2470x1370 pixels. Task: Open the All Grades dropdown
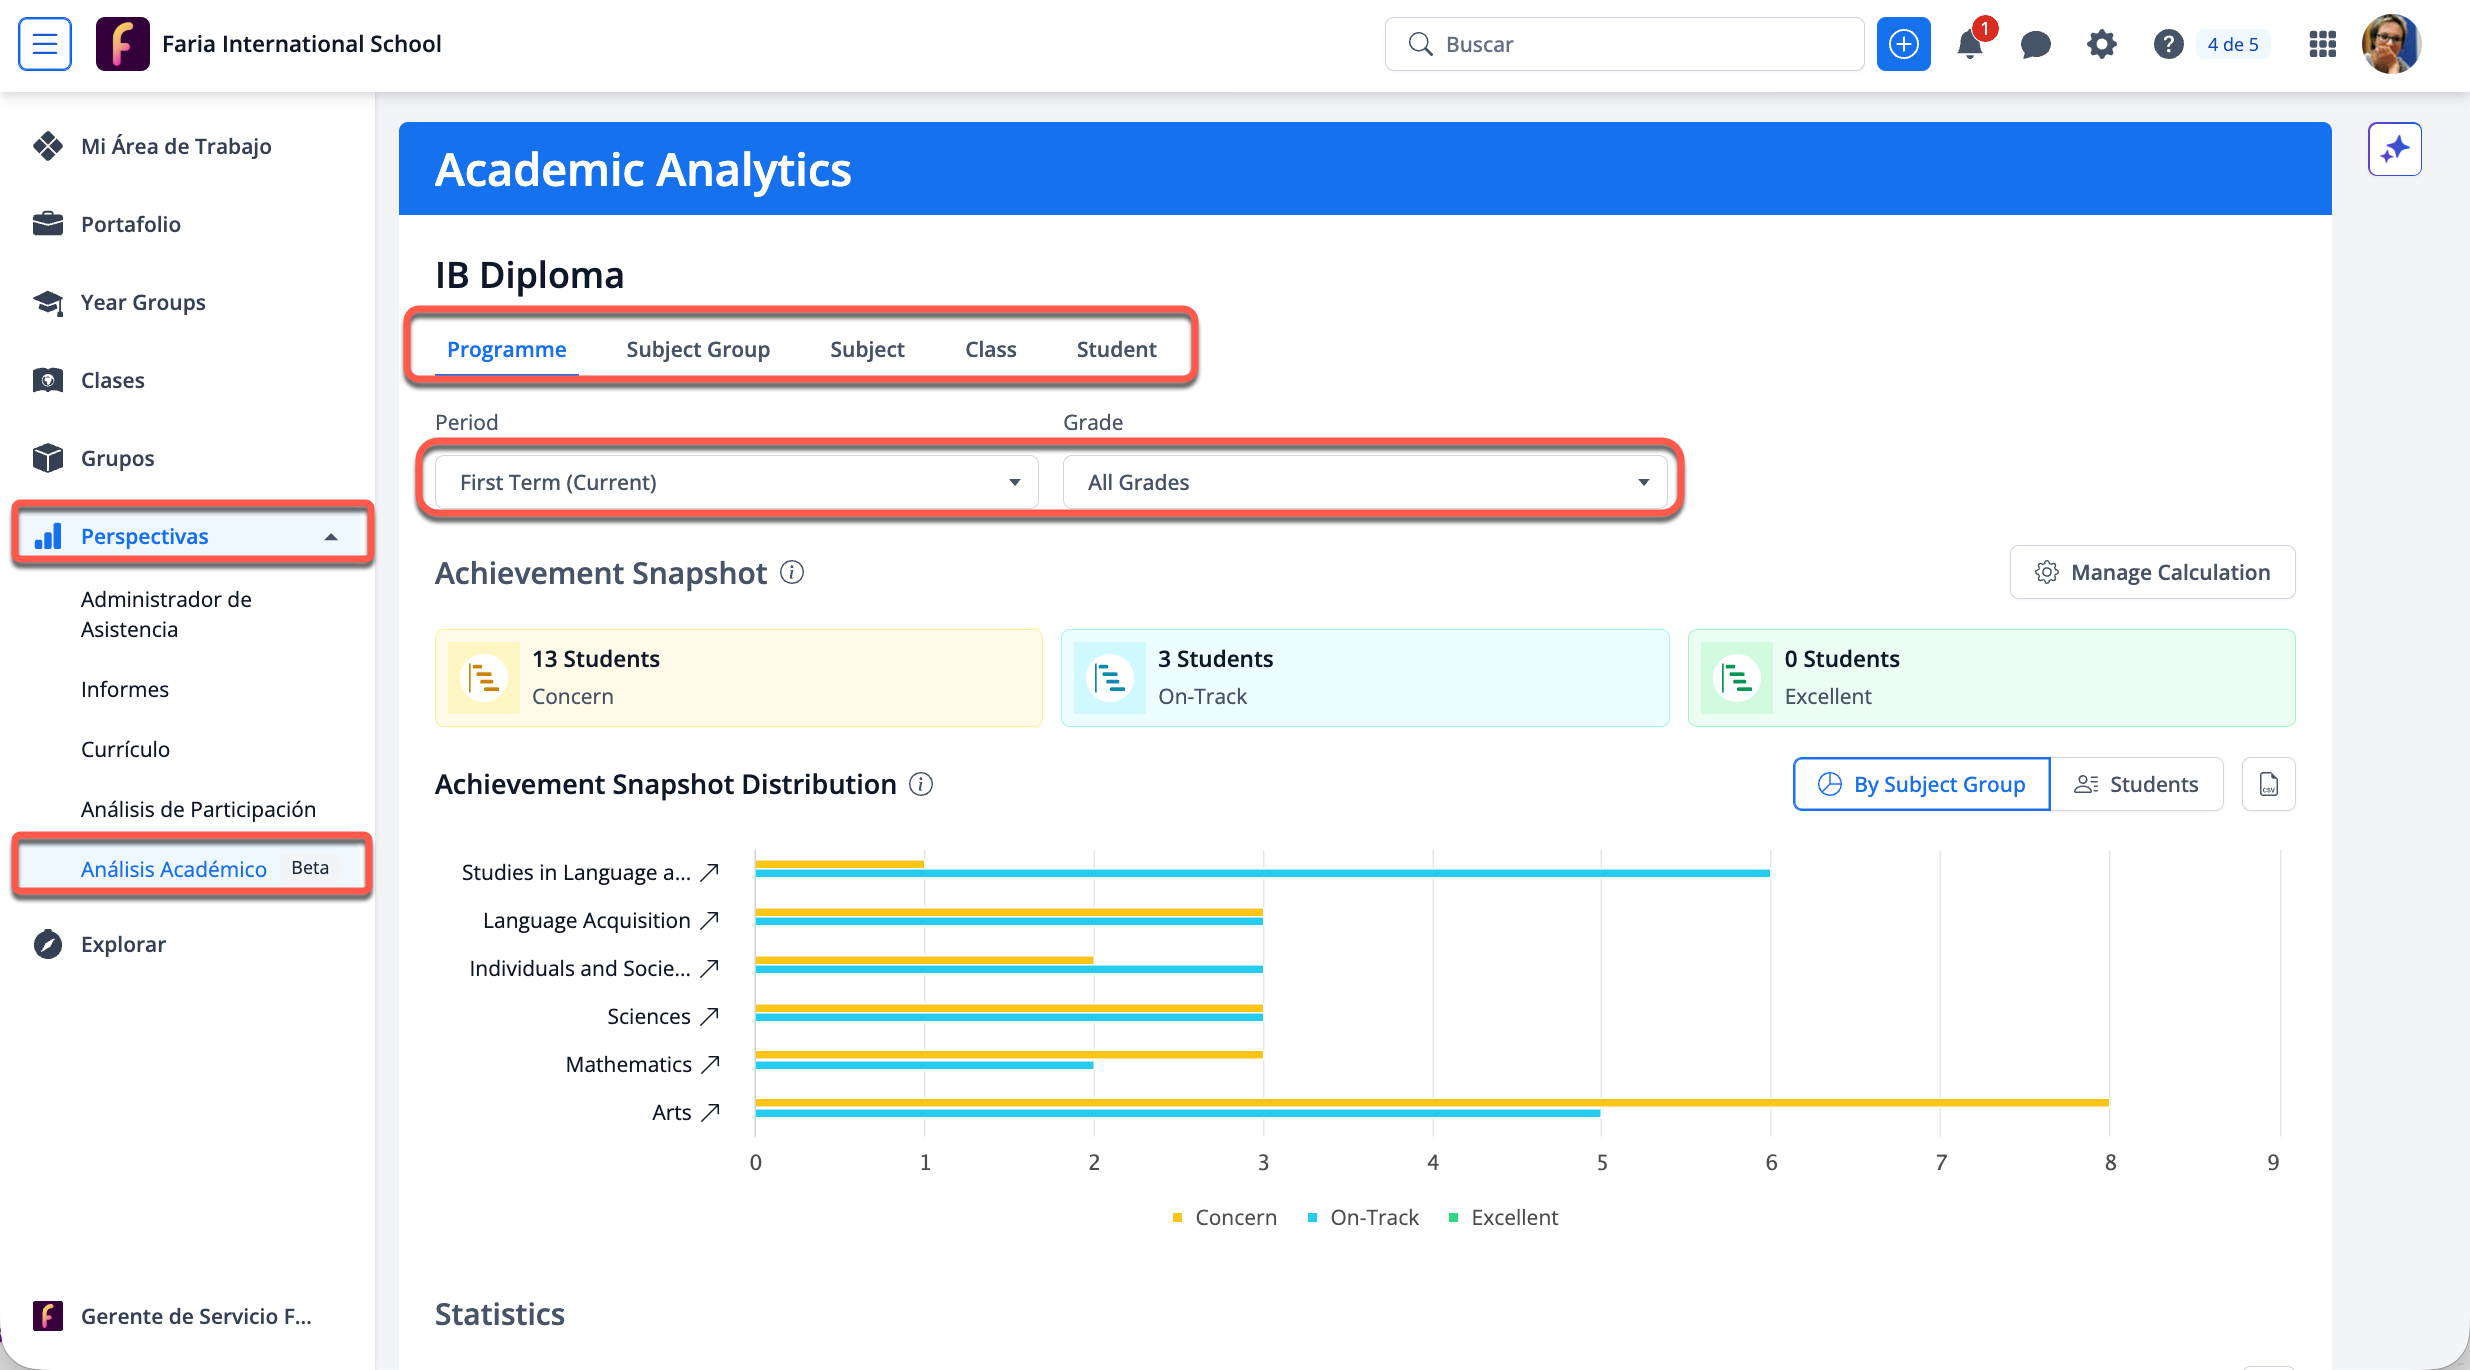click(1366, 482)
